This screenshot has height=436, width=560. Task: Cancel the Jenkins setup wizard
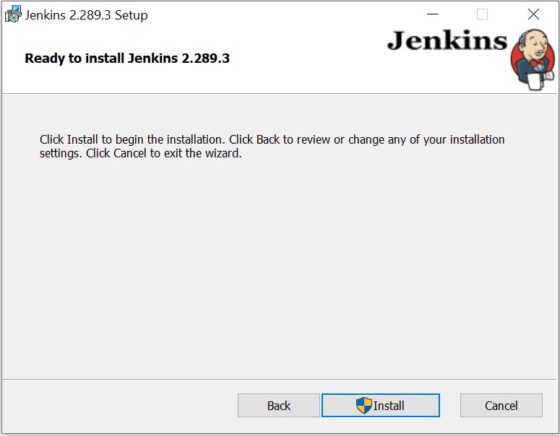click(501, 405)
